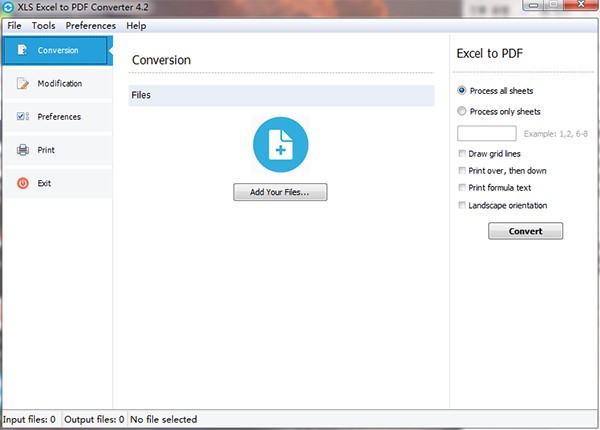Click the large blue add-file circle icon

point(280,145)
